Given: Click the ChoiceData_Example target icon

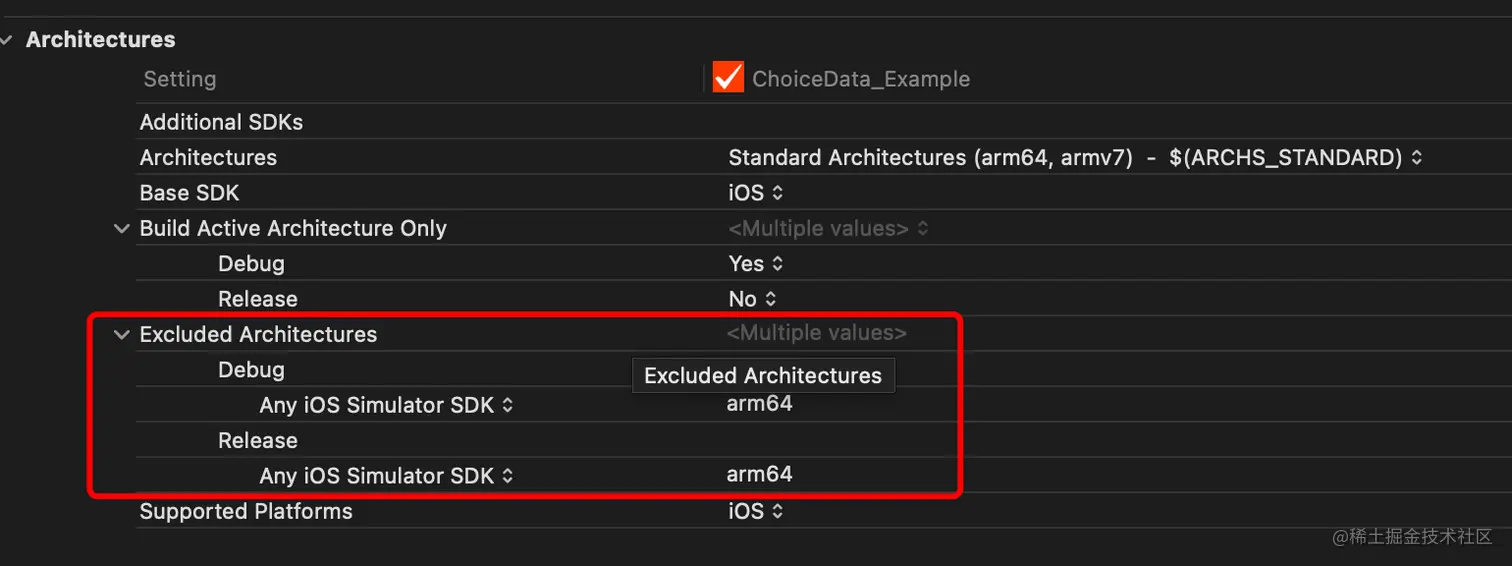Looking at the screenshot, I should pyautogui.click(x=728, y=78).
